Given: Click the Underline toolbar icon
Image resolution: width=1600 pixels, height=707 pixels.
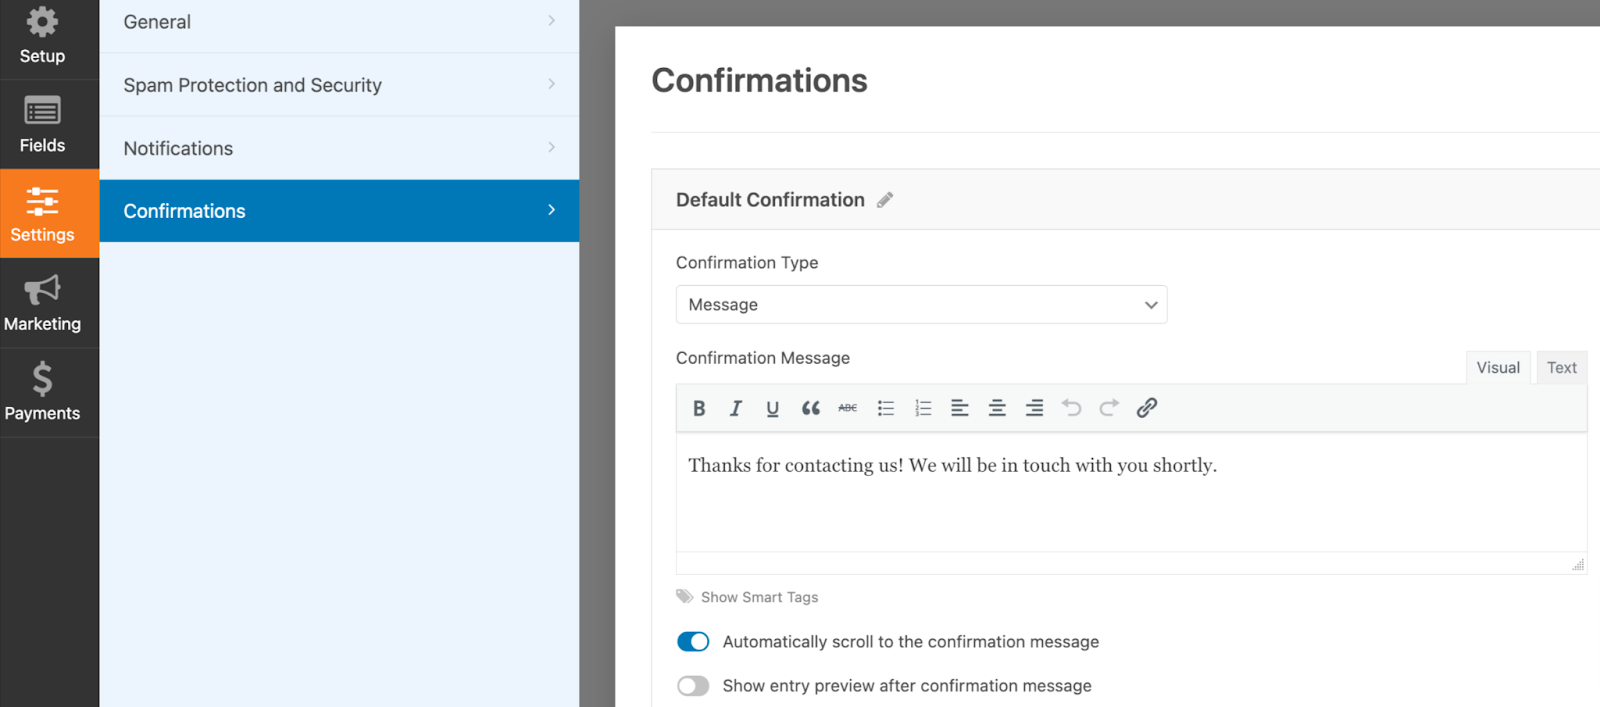Looking at the screenshot, I should tap(773, 408).
